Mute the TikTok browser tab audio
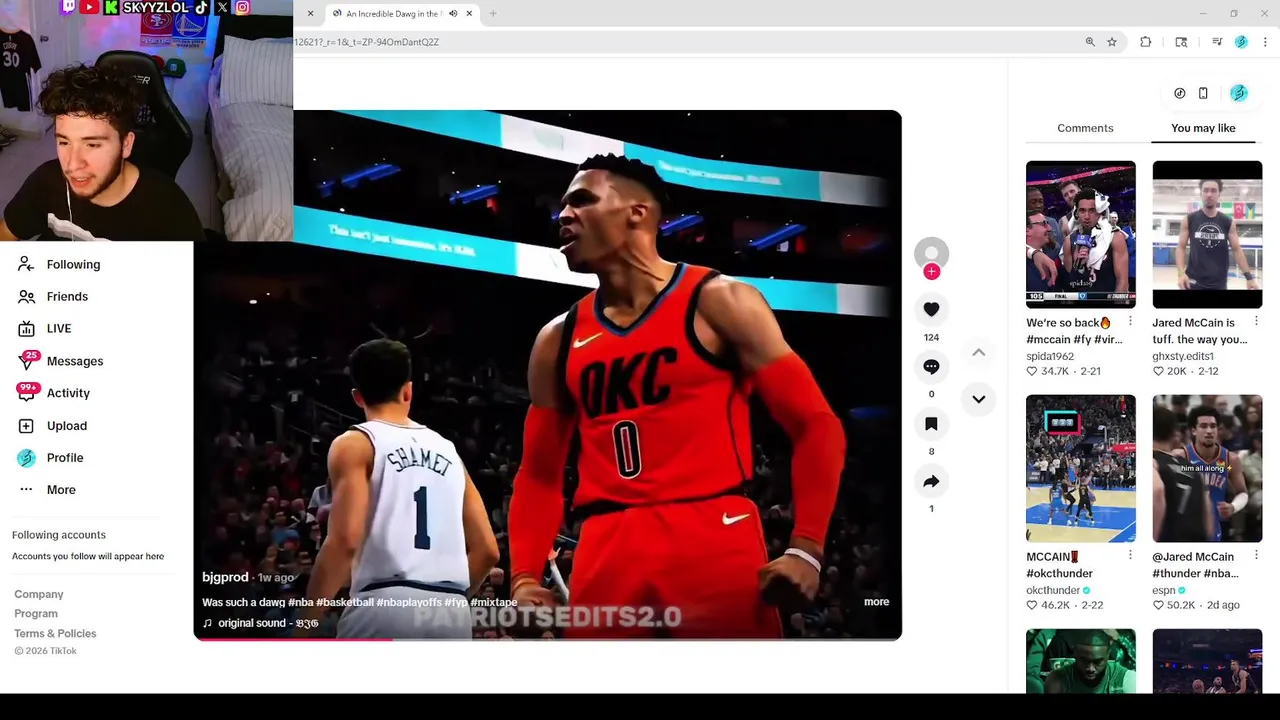This screenshot has height=720, width=1280. [x=453, y=13]
